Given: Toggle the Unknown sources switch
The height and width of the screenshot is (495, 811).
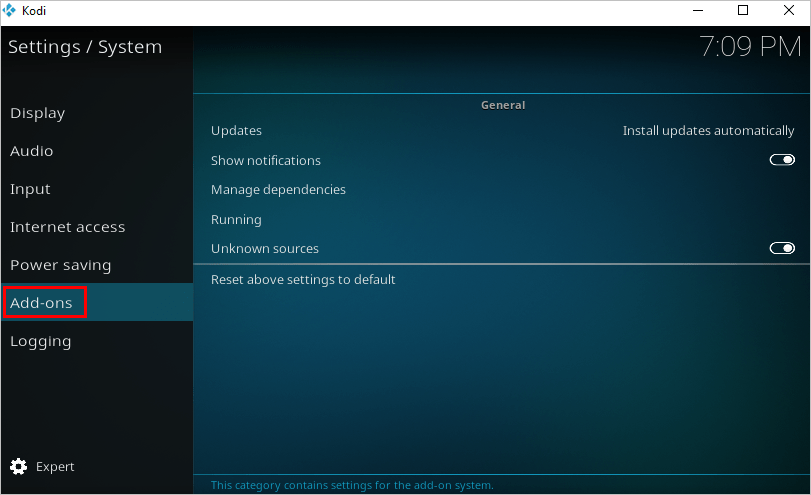Looking at the screenshot, I should 782,248.
